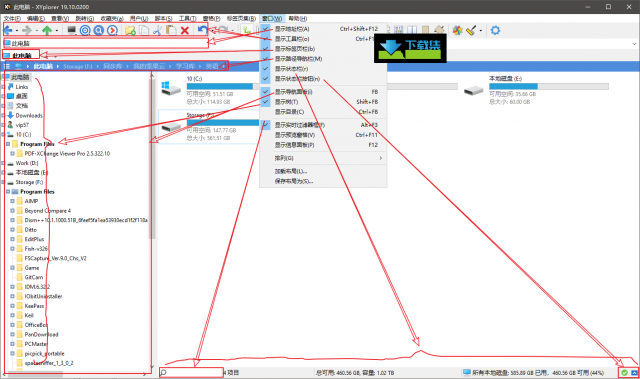Expand the Ditto folder node
The image size is (640, 379).
coord(12,230)
